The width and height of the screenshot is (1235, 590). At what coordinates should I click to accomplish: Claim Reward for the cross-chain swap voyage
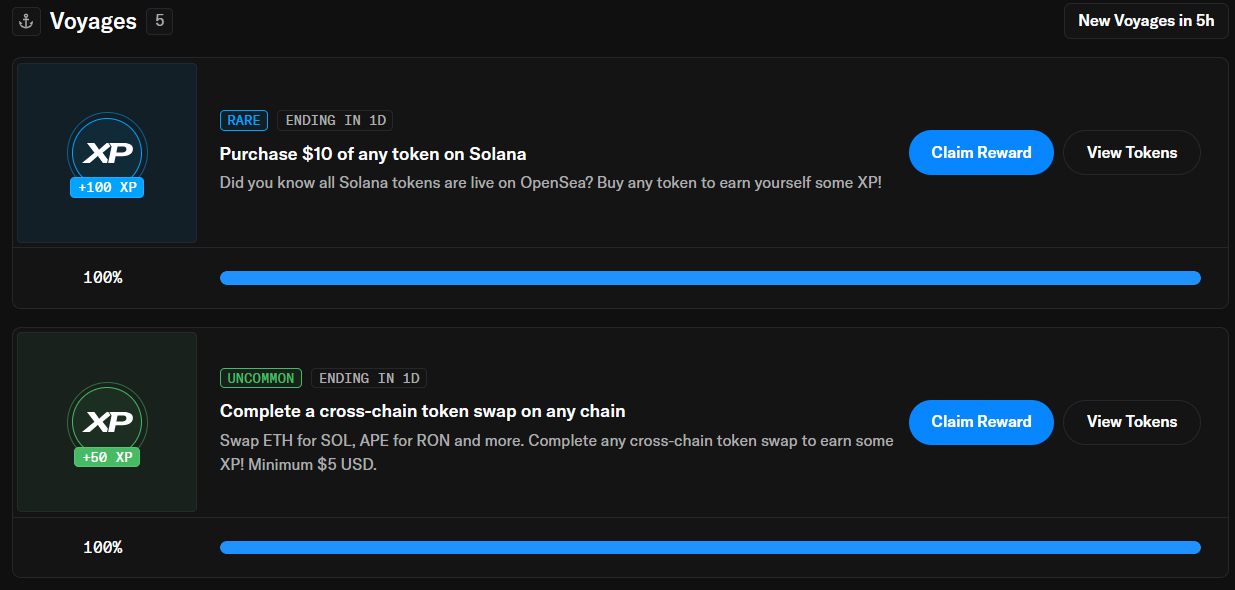[x=981, y=422]
